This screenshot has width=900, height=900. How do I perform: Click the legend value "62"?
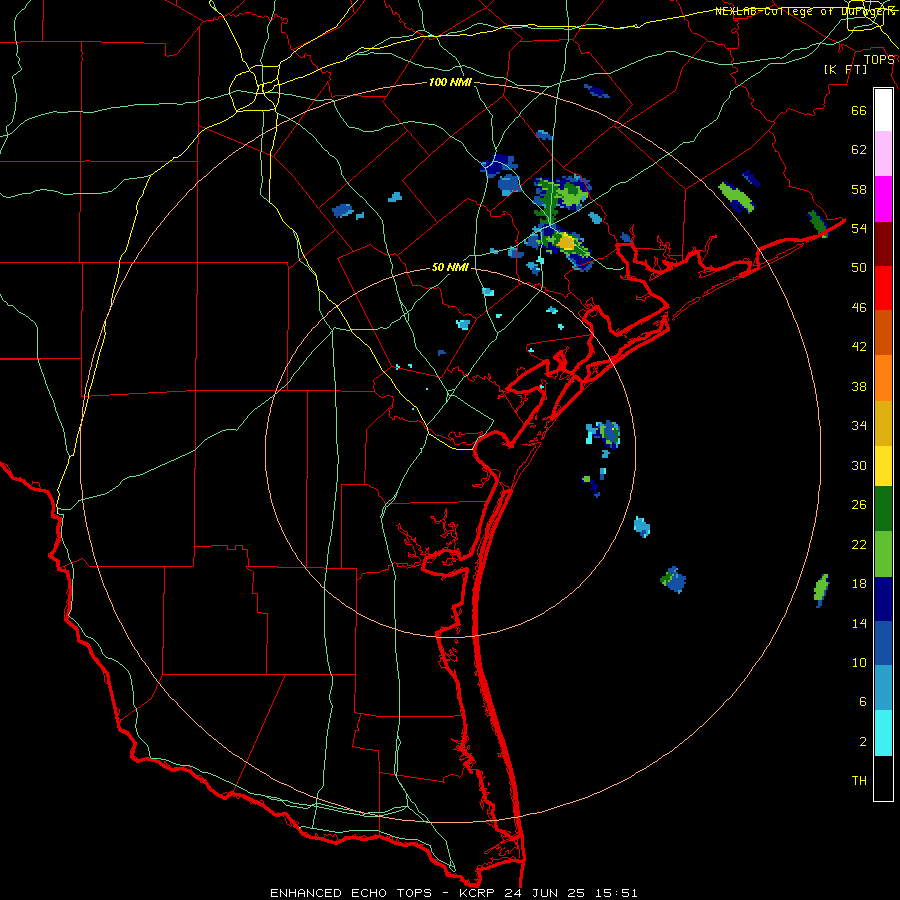(x=859, y=150)
